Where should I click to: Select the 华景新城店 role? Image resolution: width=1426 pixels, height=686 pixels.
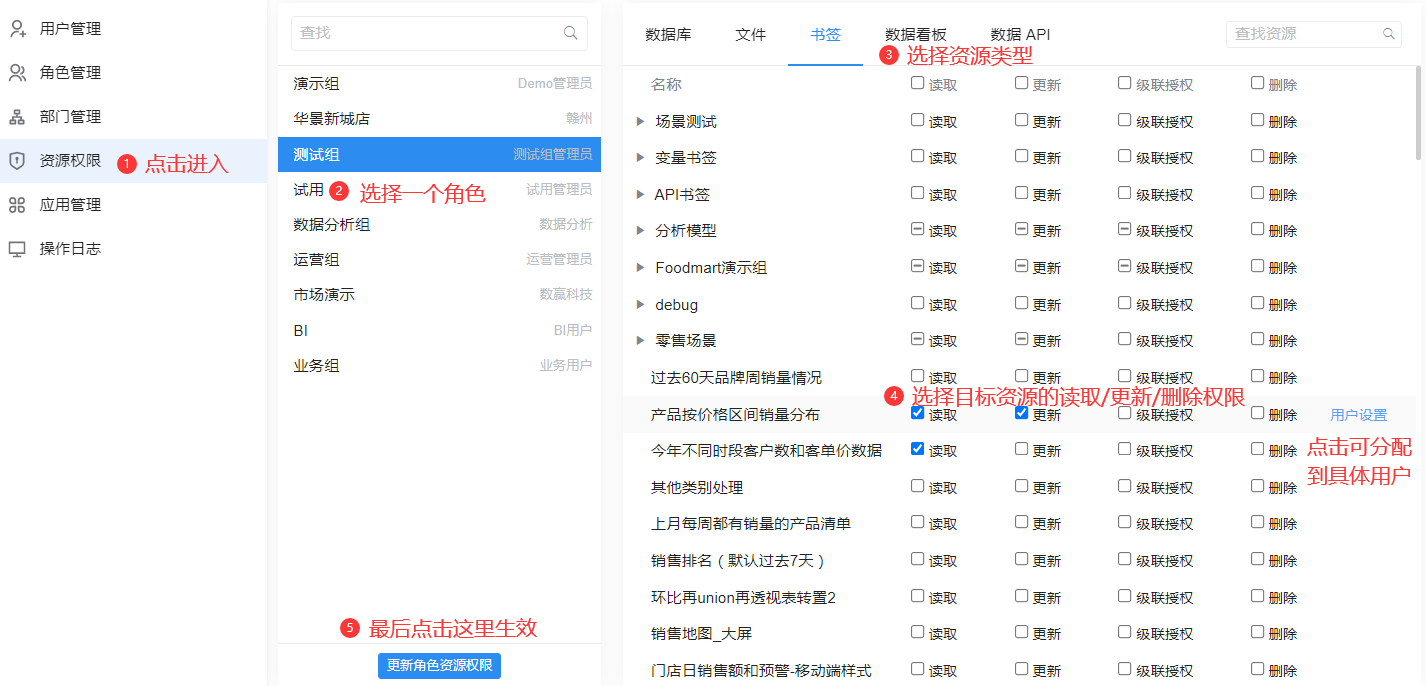point(439,119)
